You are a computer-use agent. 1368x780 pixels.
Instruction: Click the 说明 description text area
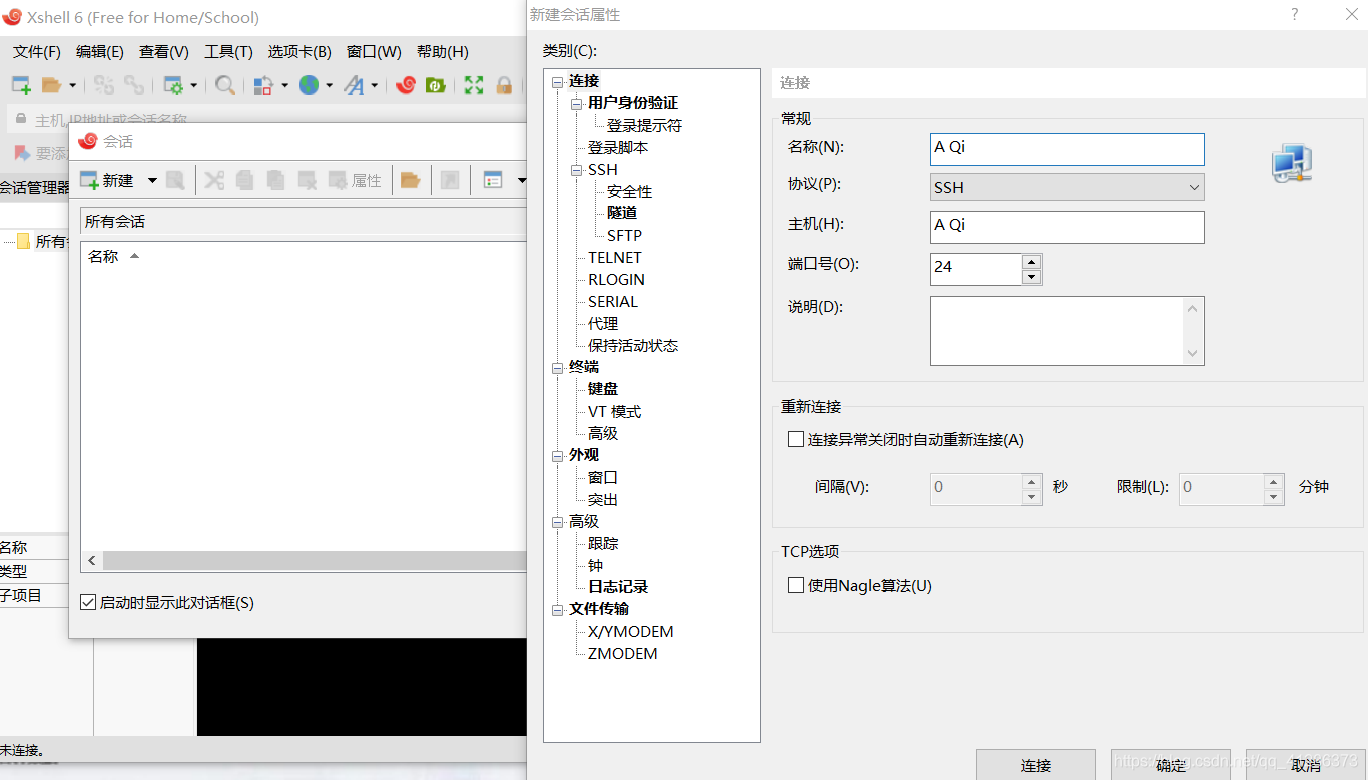[x=1067, y=331]
